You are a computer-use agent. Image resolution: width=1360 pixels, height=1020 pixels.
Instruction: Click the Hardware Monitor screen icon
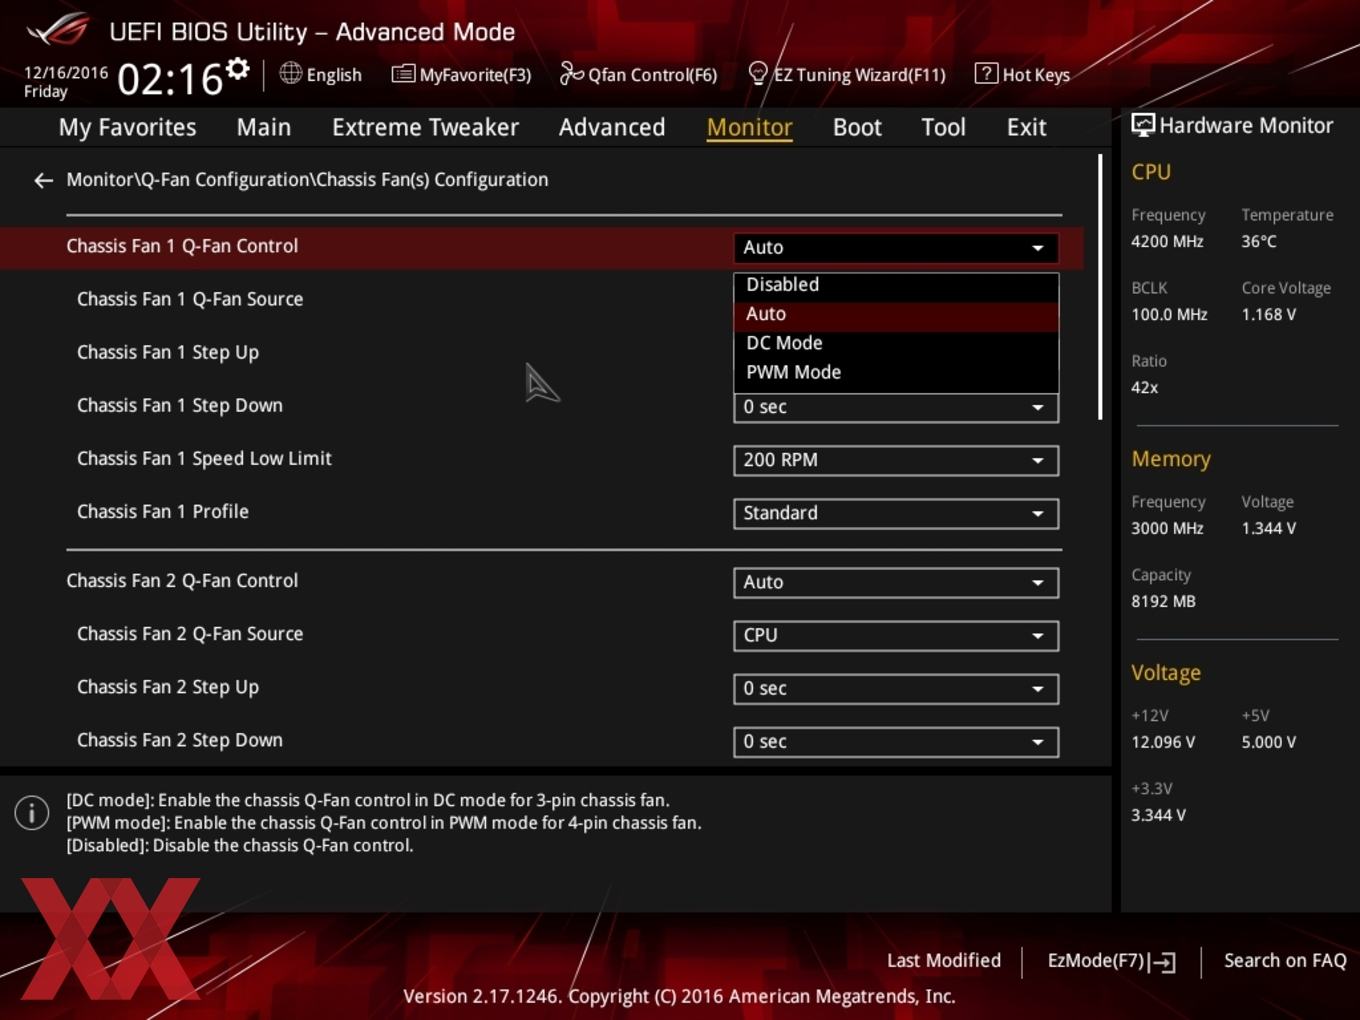(x=1142, y=125)
